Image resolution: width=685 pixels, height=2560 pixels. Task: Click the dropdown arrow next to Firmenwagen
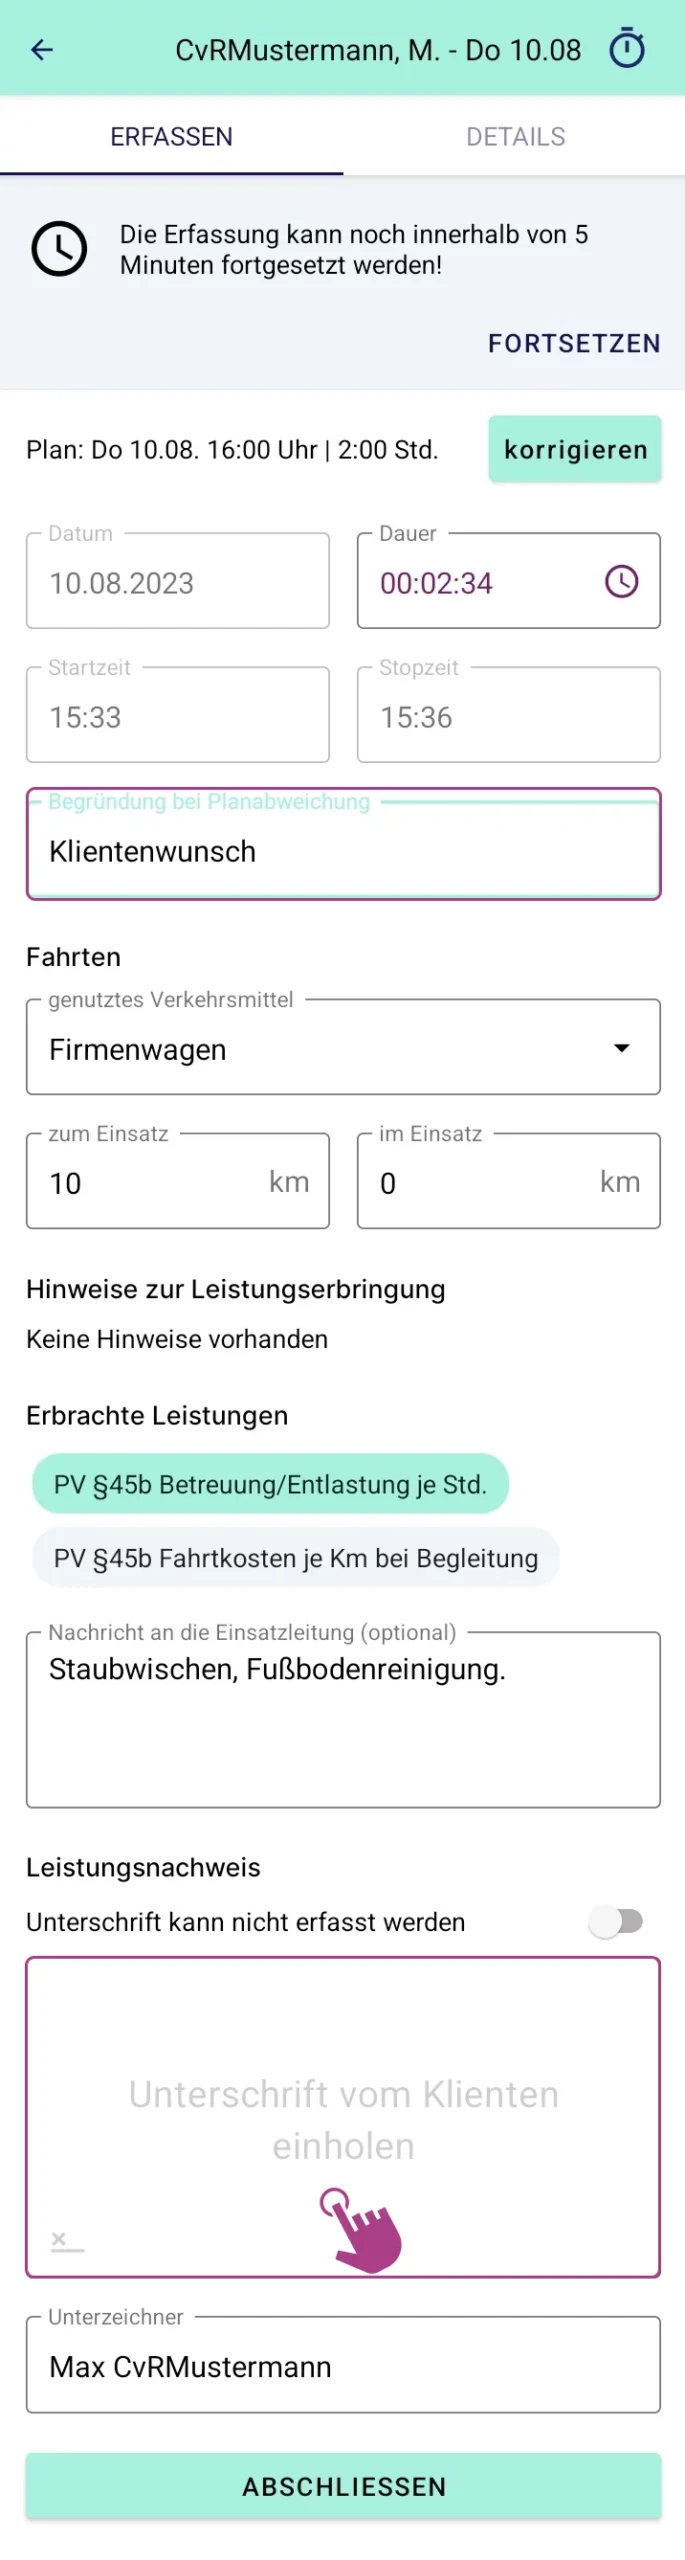click(x=621, y=1048)
